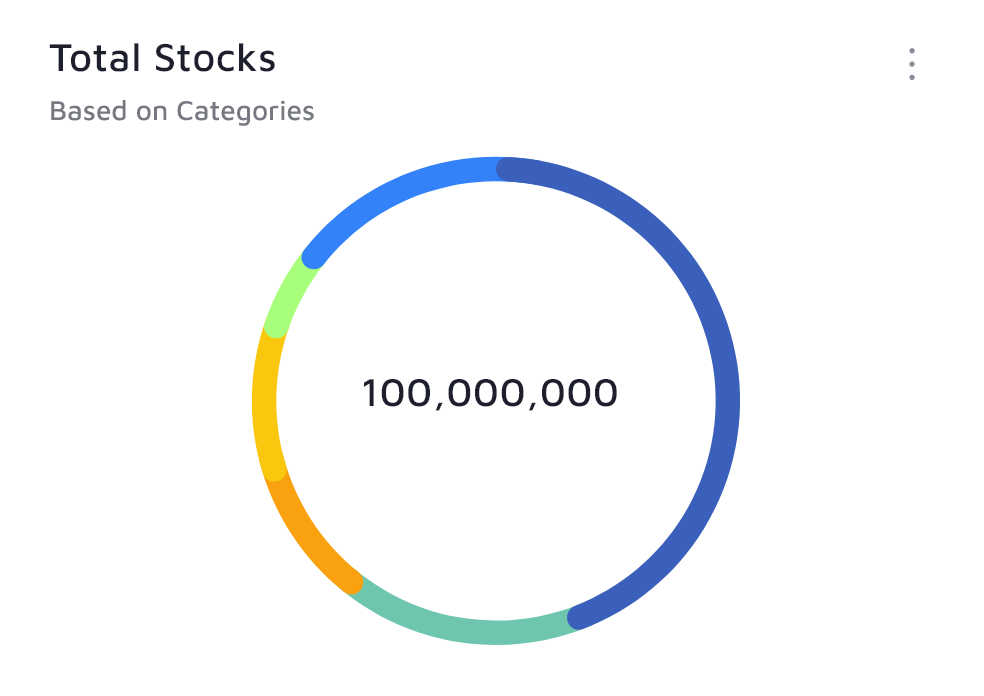Click where bright blue meets light green segment
Viewport: 984px width, 696px height.
(310, 256)
